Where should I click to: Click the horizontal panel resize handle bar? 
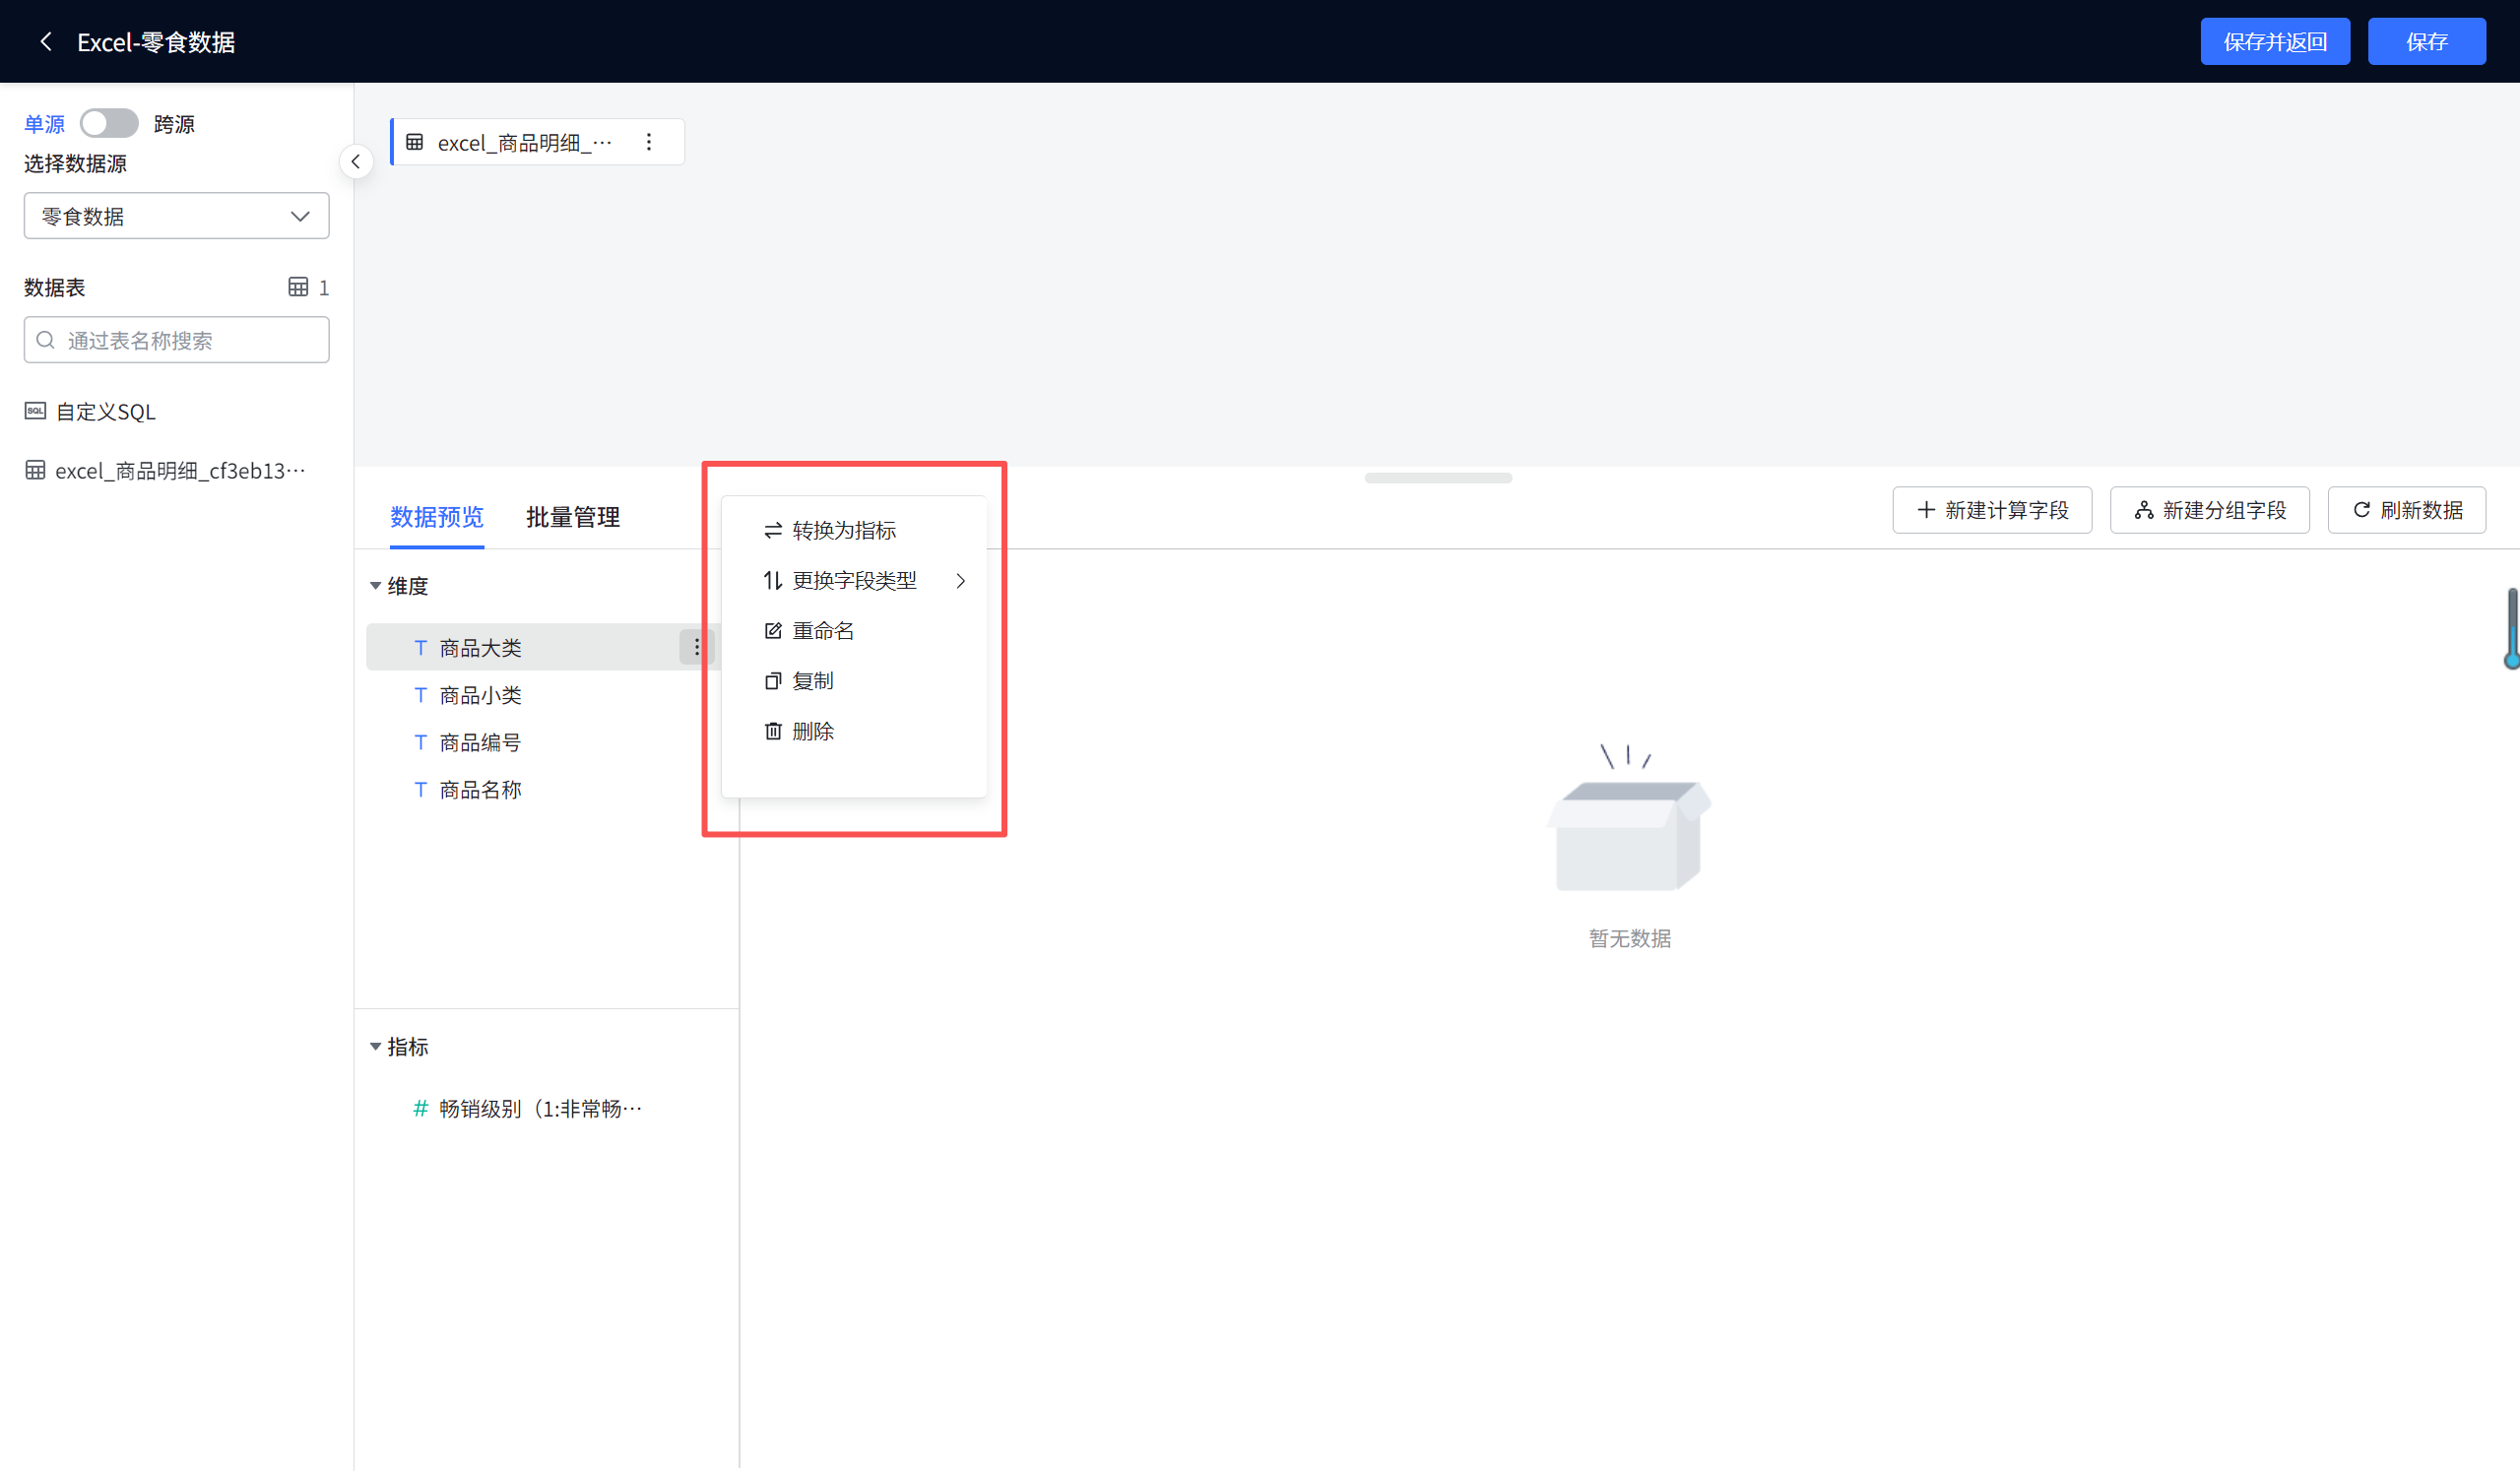click(x=1437, y=478)
